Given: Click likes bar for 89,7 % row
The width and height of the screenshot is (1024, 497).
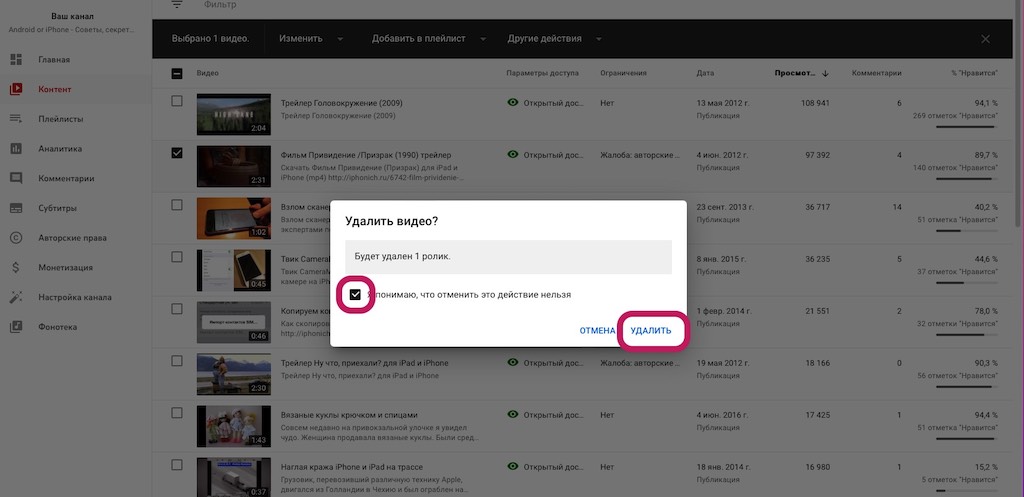Looking at the screenshot, I should point(967,178).
